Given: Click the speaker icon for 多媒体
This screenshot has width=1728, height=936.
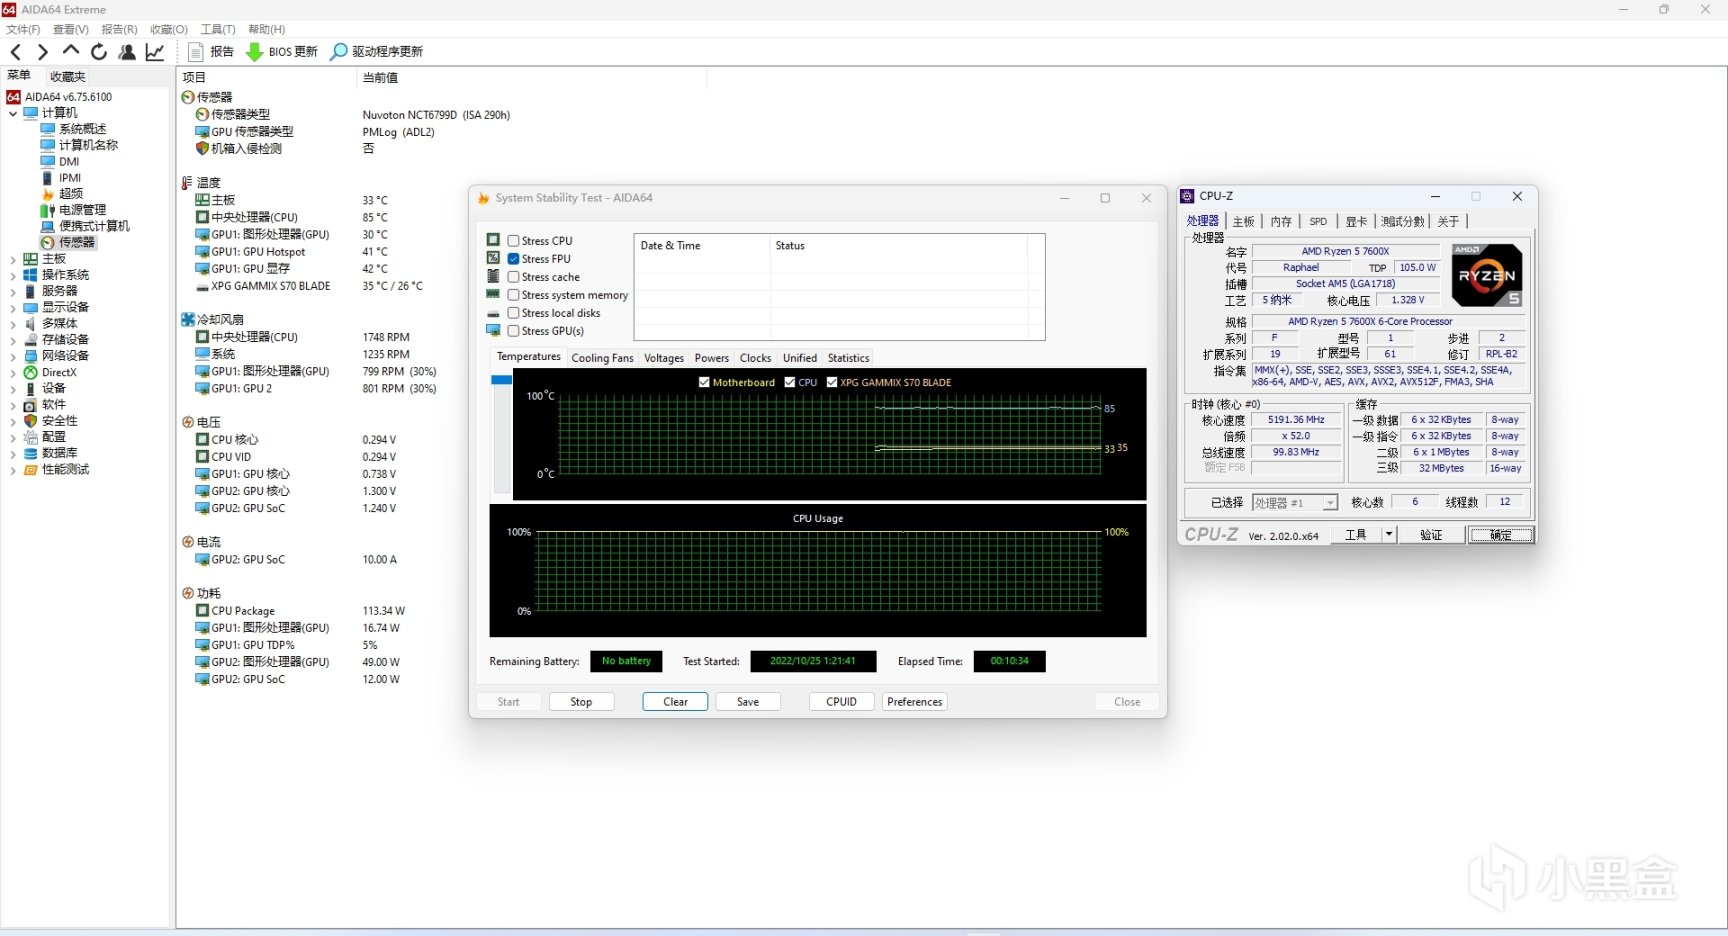Looking at the screenshot, I should tap(31, 324).
